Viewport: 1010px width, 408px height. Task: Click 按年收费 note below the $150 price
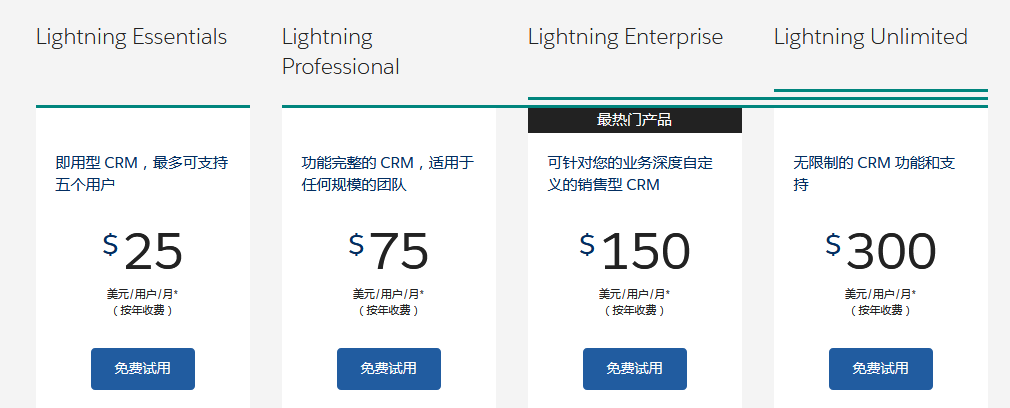(634, 310)
